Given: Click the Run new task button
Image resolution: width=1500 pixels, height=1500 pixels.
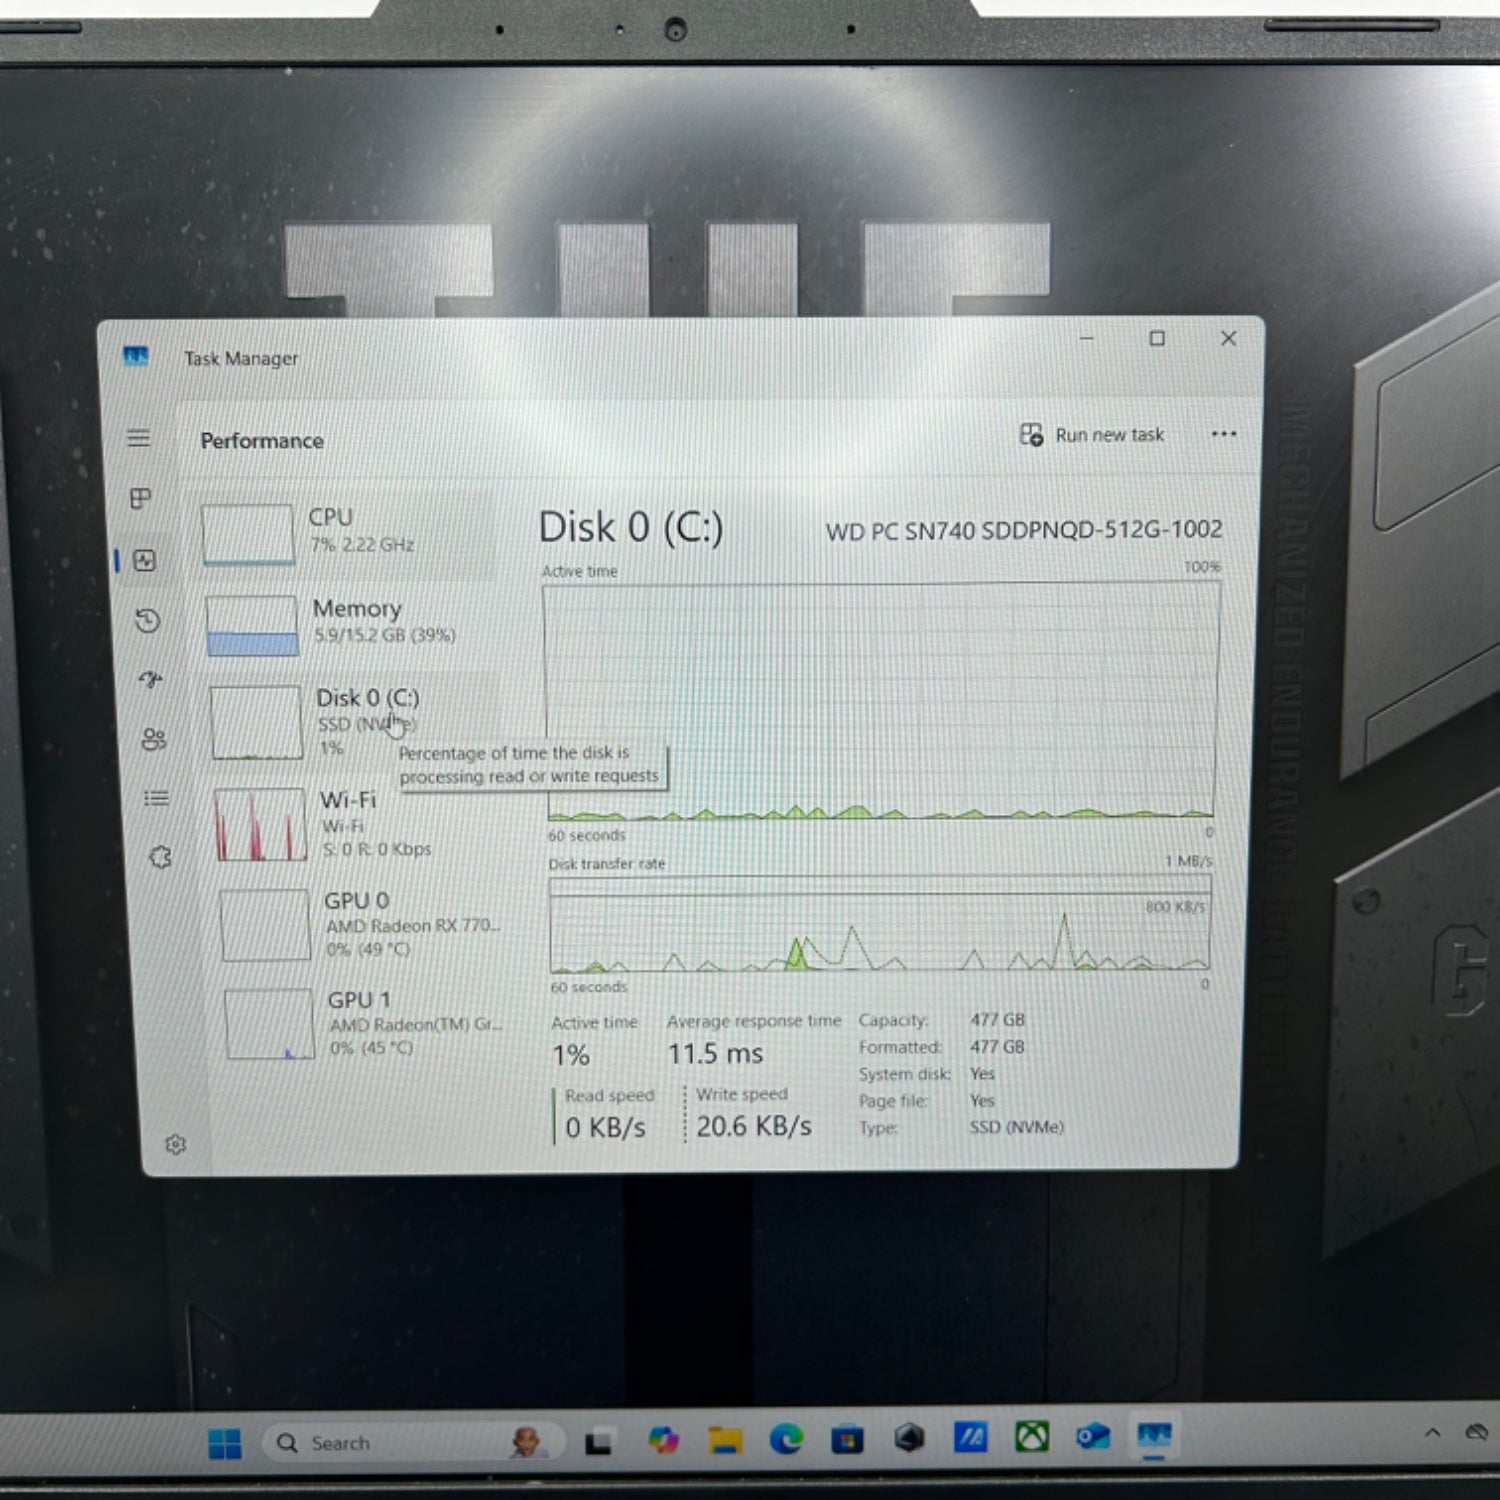Looking at the screenshot, I should tap(1092, 435).
